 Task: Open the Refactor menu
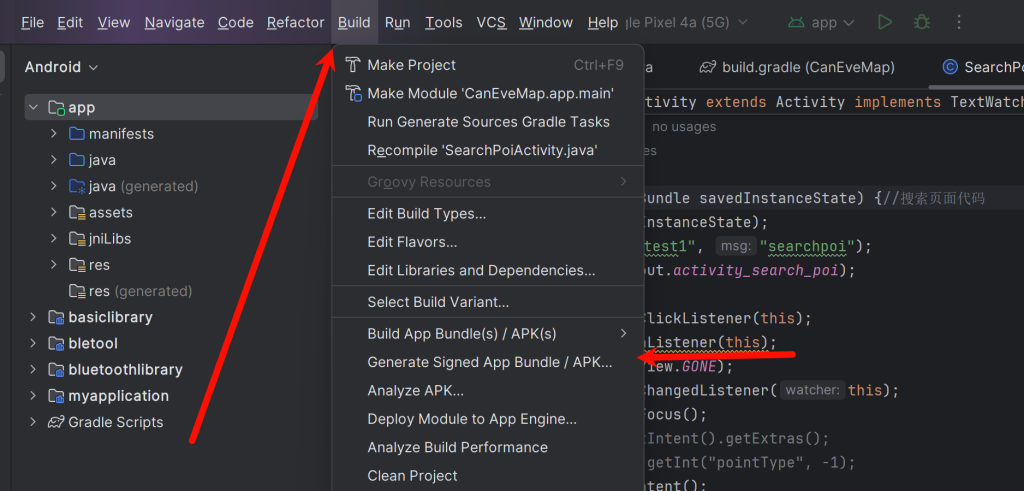(295, 22)
